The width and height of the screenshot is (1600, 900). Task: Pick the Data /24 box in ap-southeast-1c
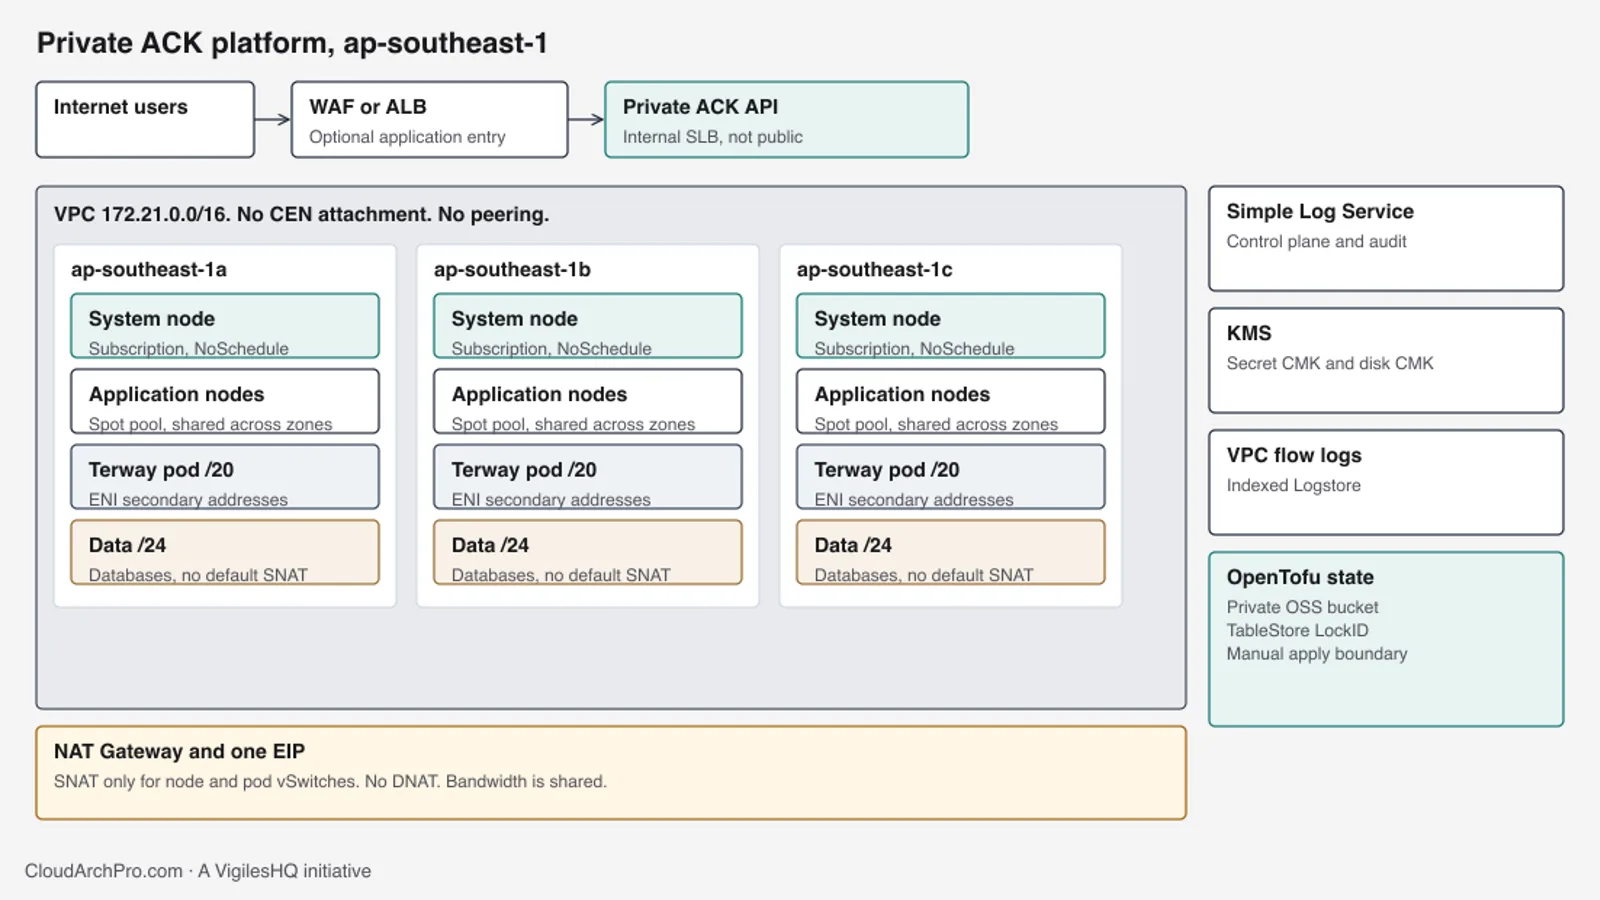click(x=951, y=552)
